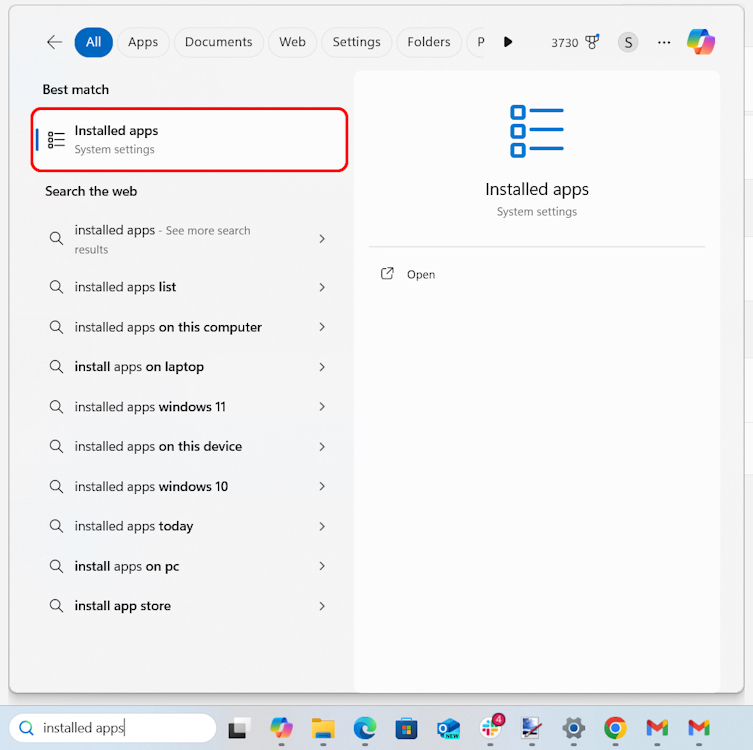Open Outlook (new) from the taskbar
This screenshot has height=750, width=753.
tap(448, 728)
